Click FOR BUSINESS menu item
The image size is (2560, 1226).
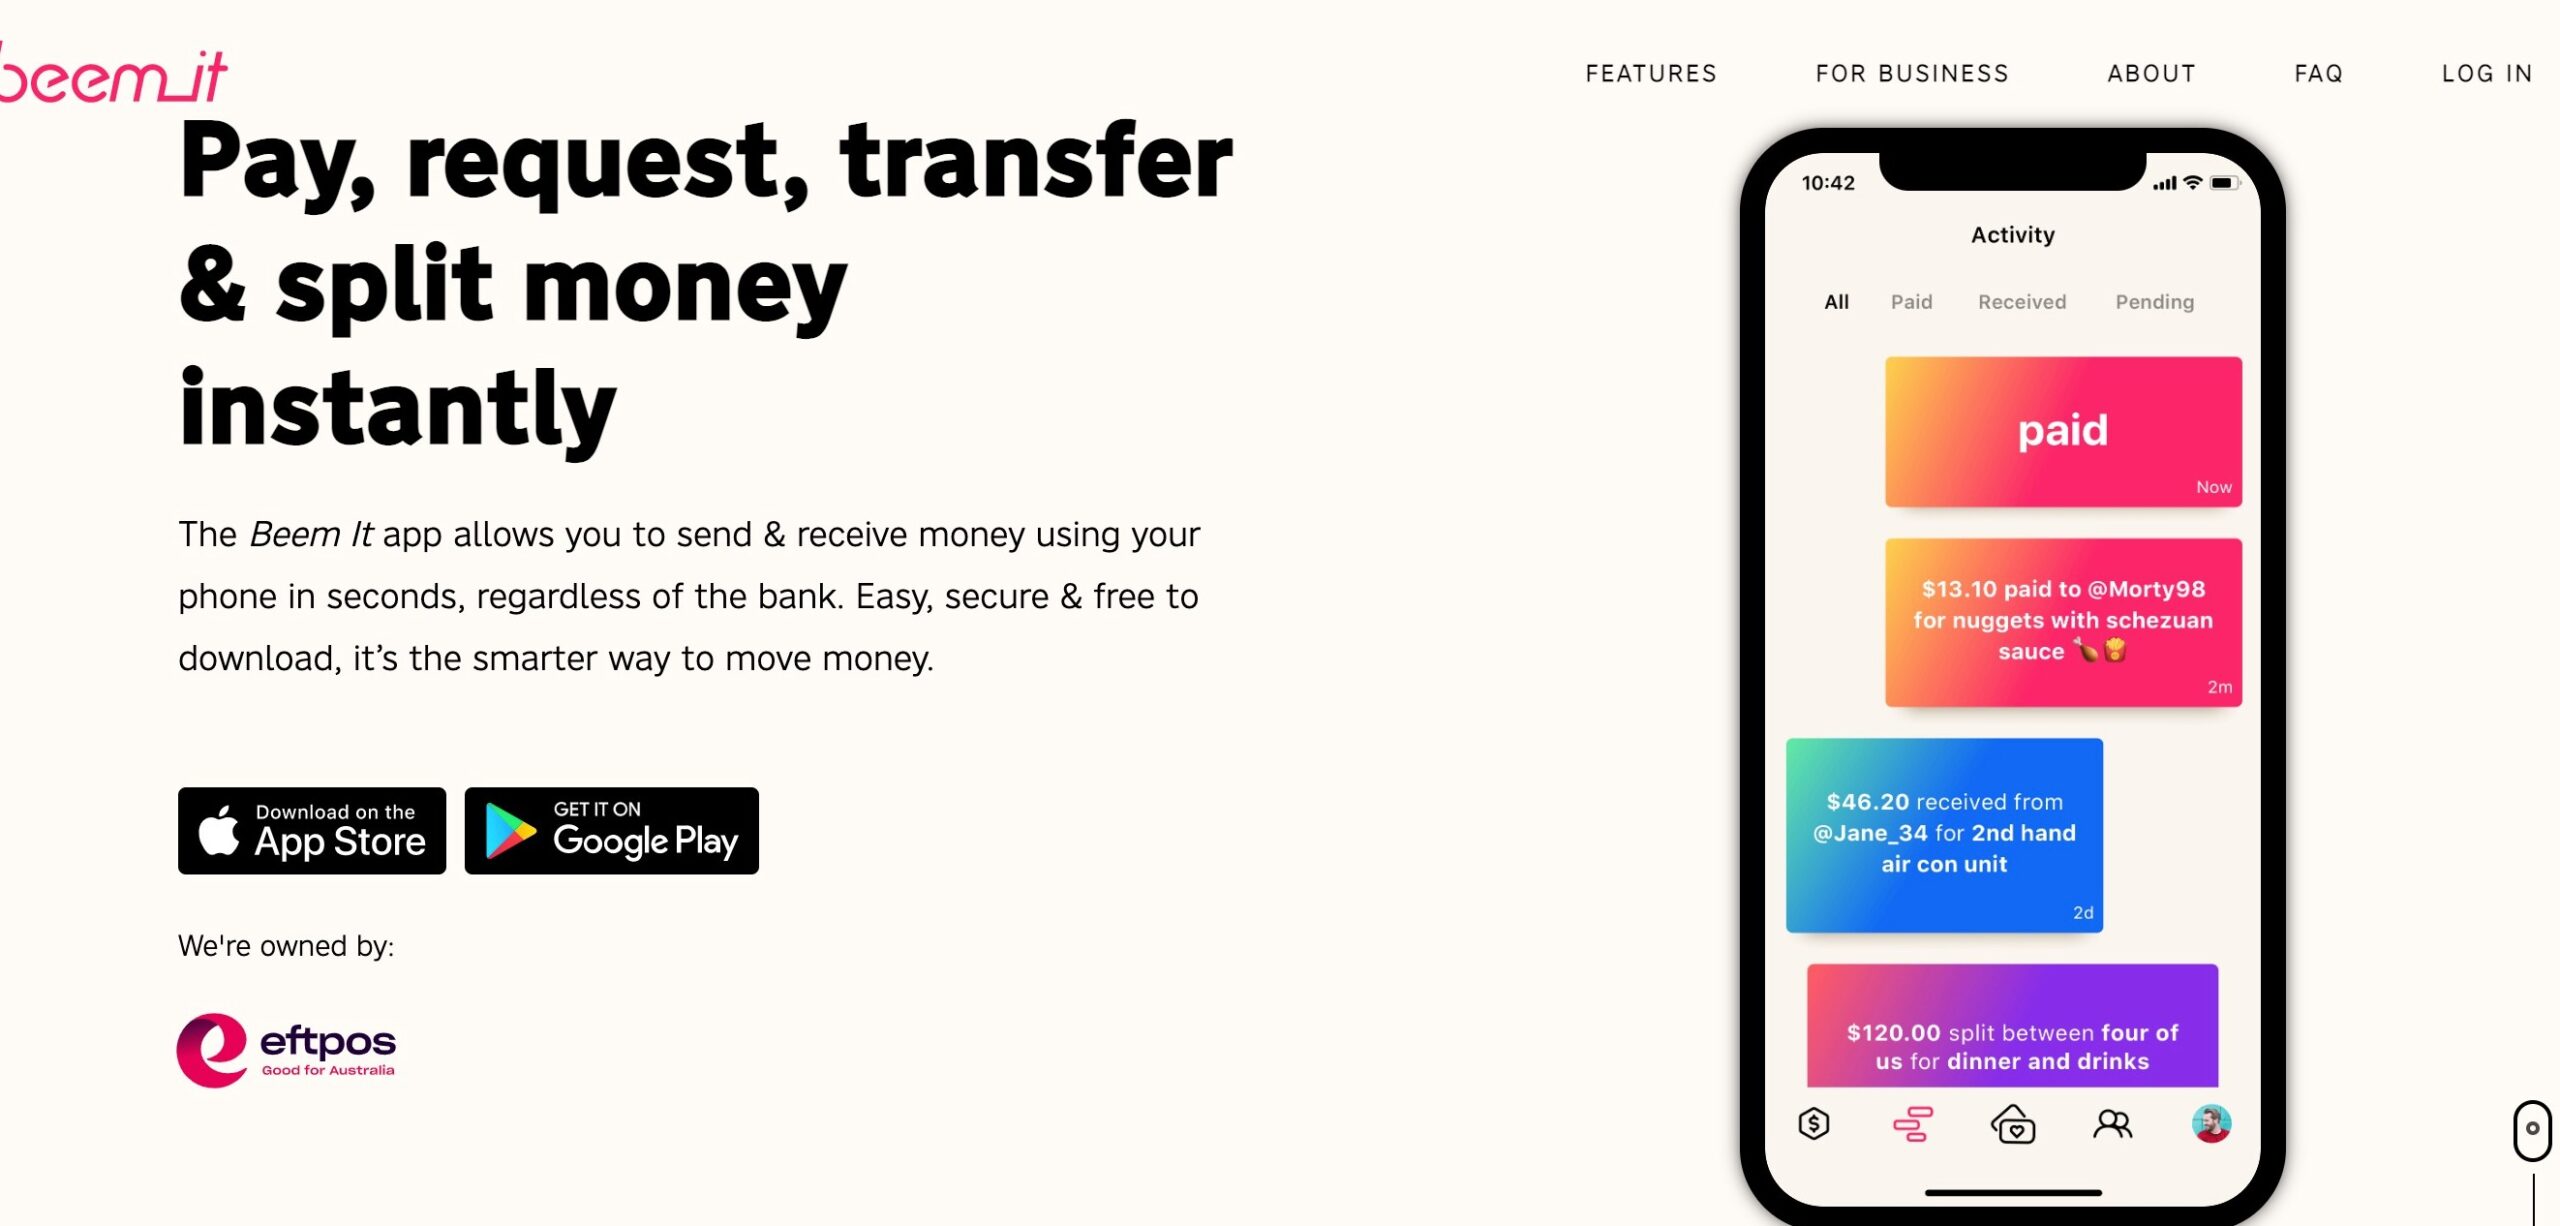click(1913, 72)
